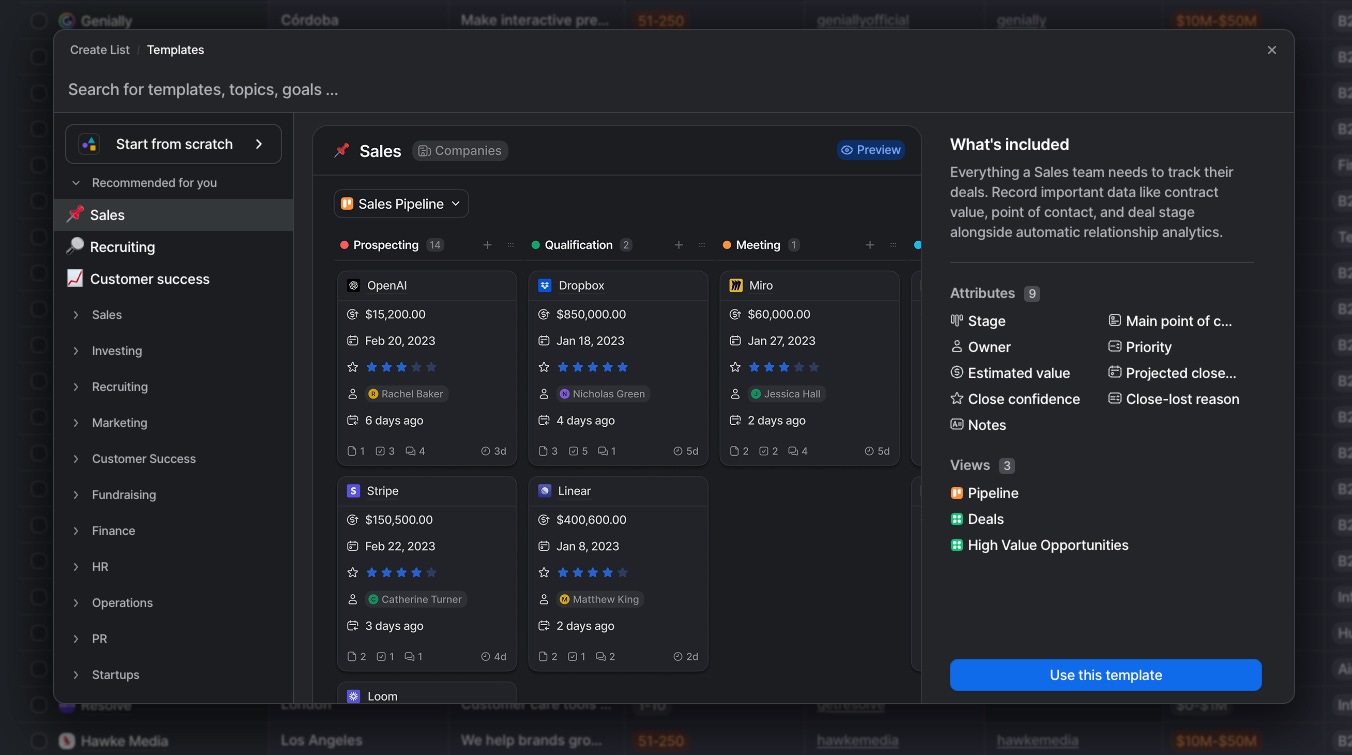Expand the Fundraising category

click(76, 495)
